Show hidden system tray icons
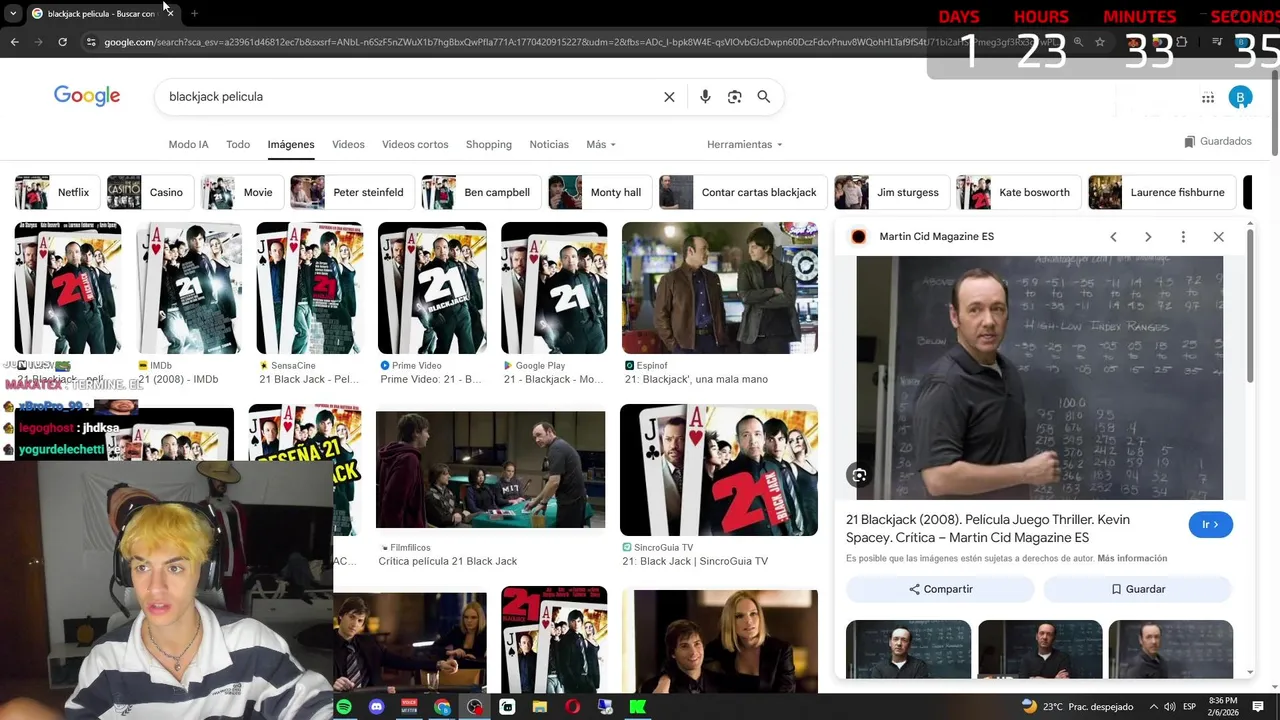 (x=1153, y=707)
